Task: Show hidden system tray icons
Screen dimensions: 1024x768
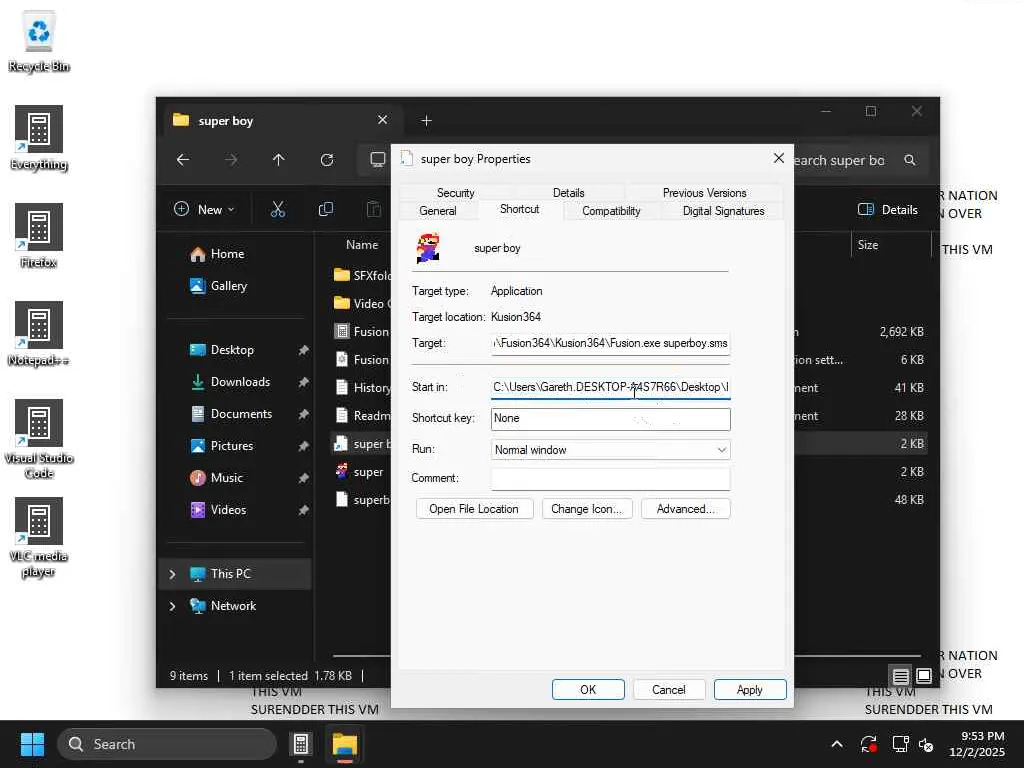Action: click(837, 744)
